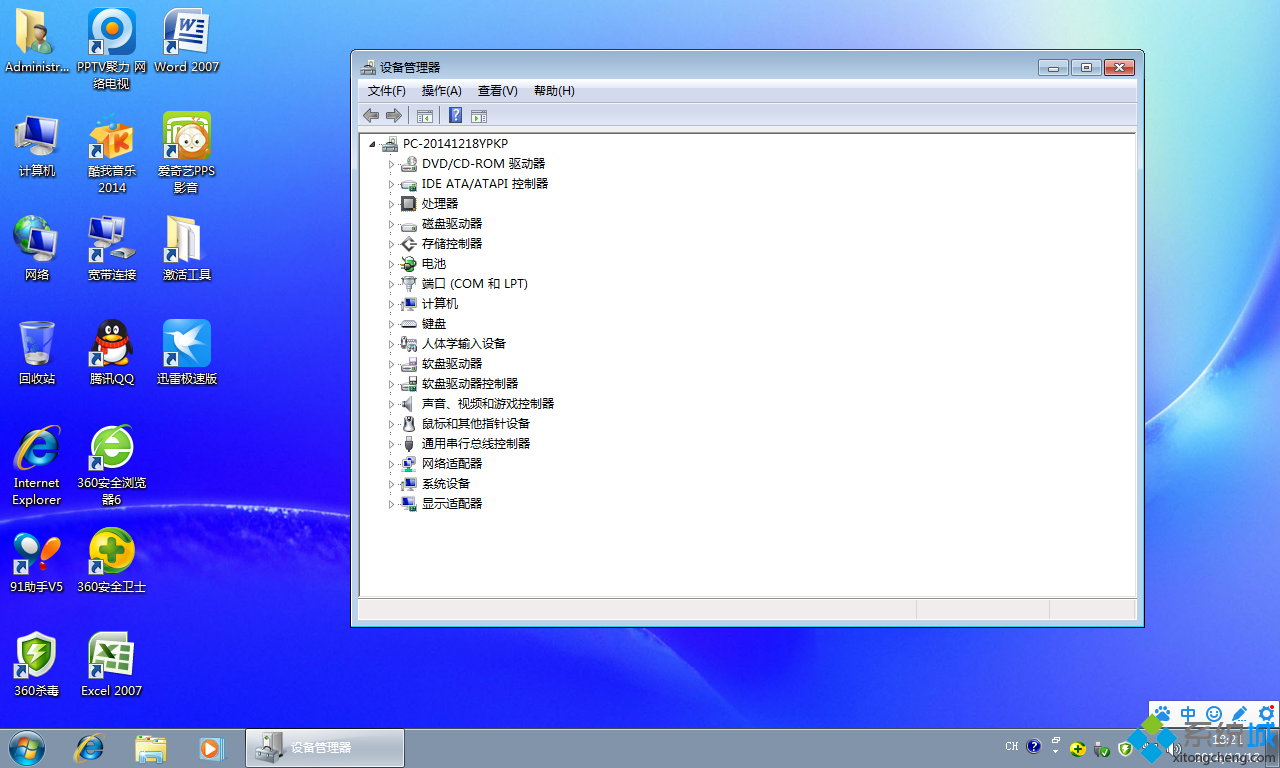
Task: Select the 键盘 device category
Action: coord(434,324)
